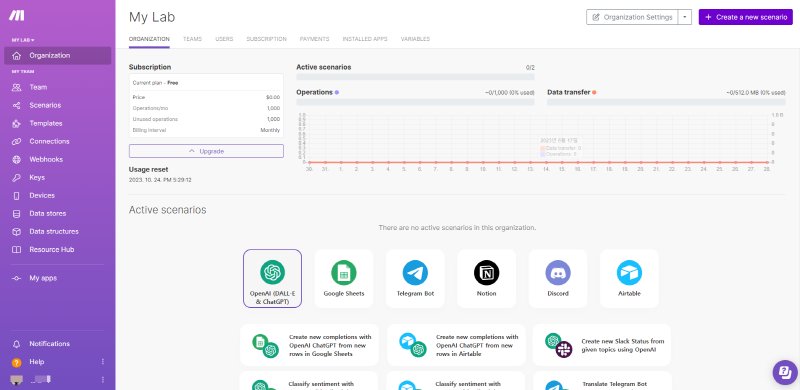Image resolution: width=800 pixels, height=390 pixels.
Task: Click the Devices phone icon
Action: tap(17, 196)
